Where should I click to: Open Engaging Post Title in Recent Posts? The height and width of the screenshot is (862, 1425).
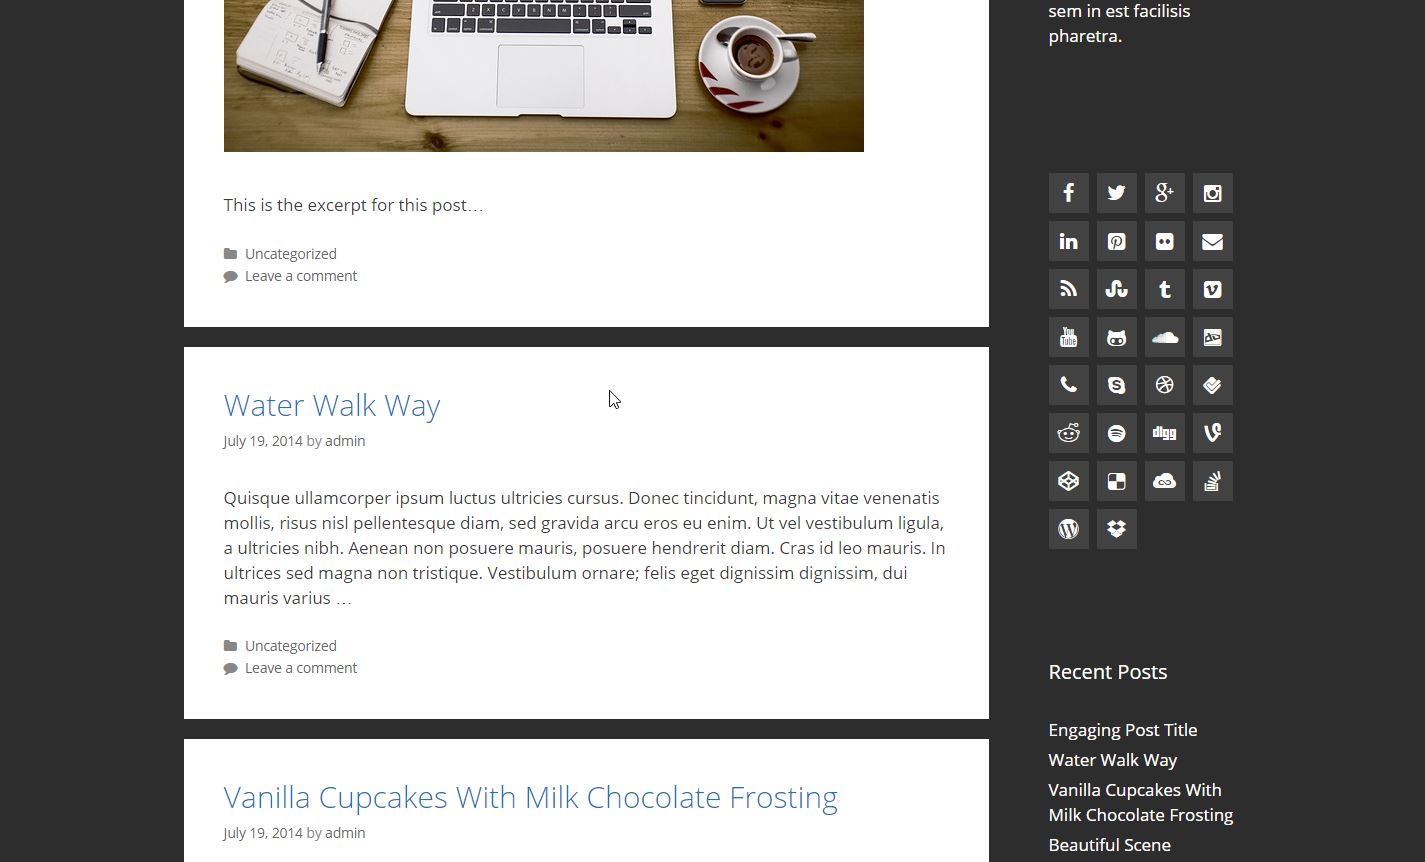[1122, 730]
